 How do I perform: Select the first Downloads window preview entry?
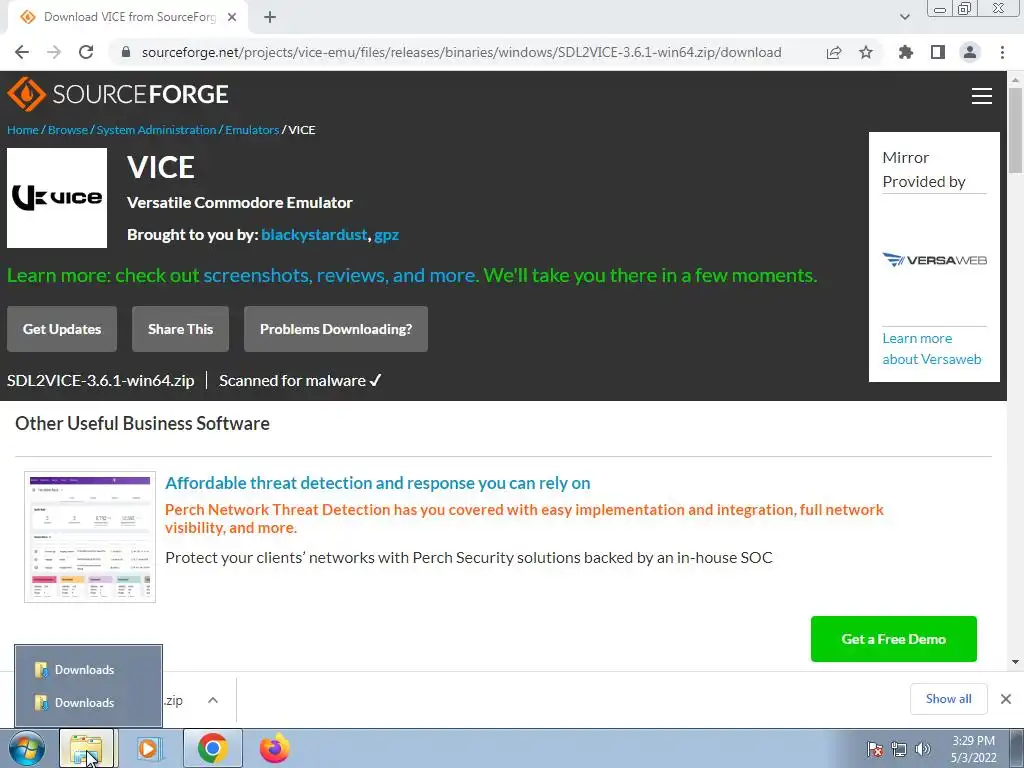click(89, 669)
